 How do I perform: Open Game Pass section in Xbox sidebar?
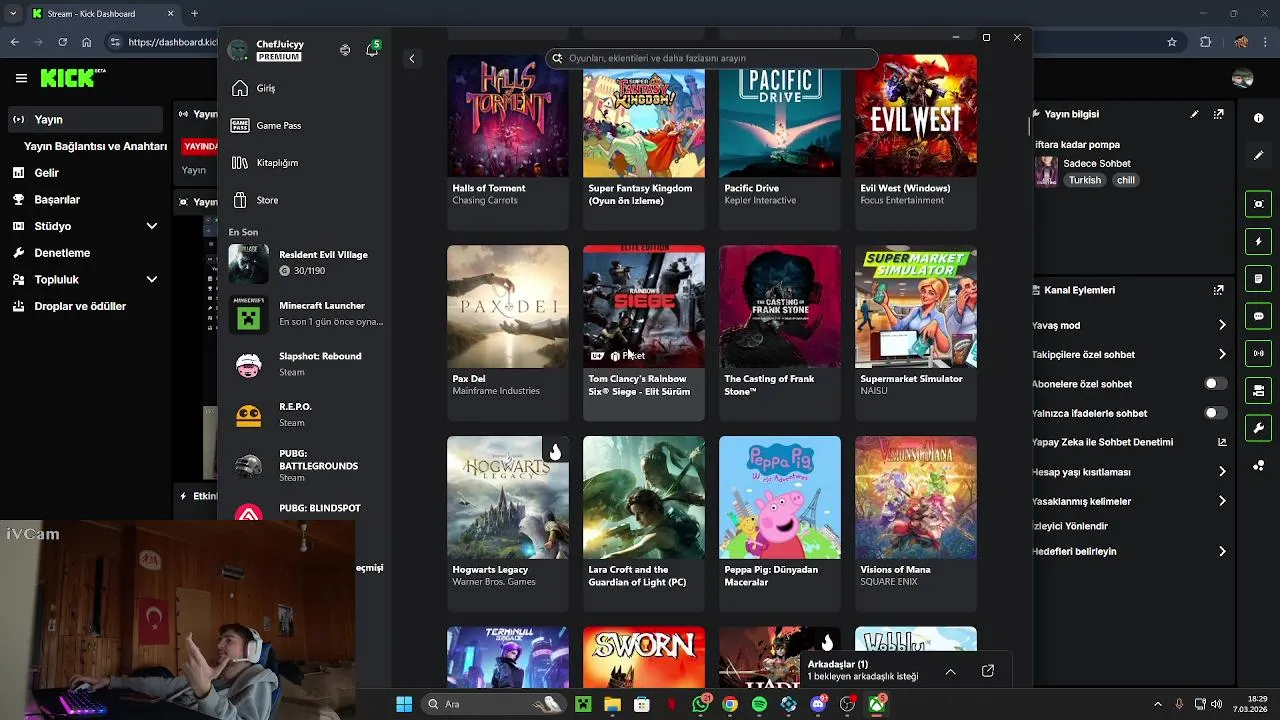pyautogui.click(x=303, y=125)
